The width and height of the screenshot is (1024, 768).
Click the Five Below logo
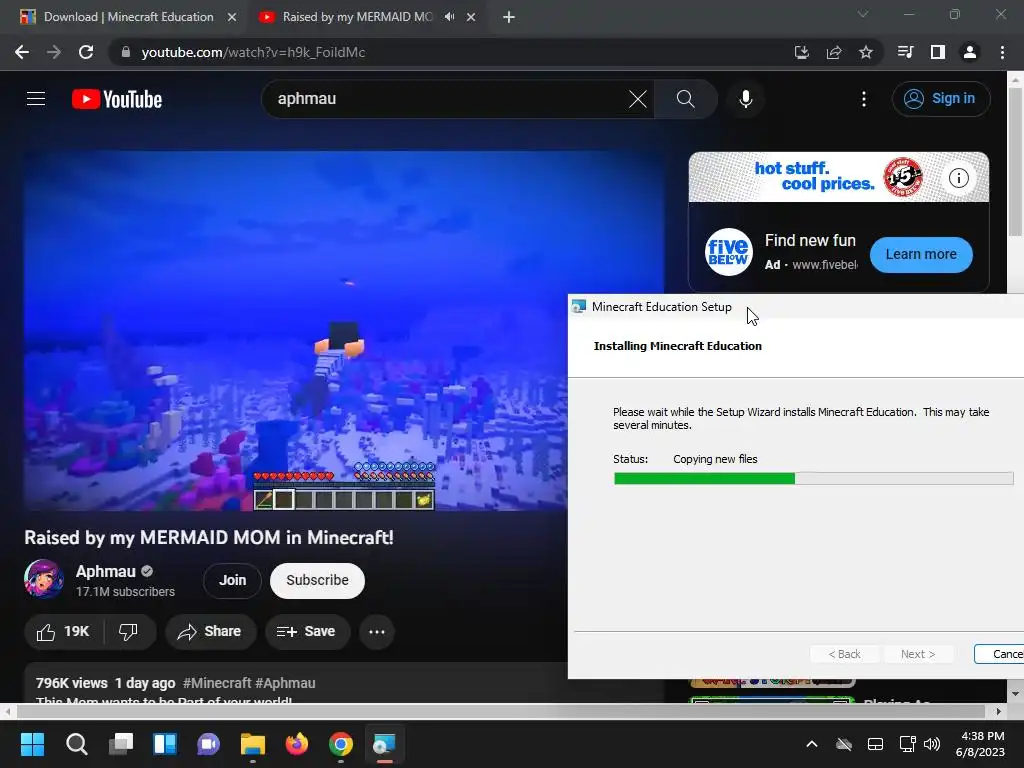tap(728, 252)
